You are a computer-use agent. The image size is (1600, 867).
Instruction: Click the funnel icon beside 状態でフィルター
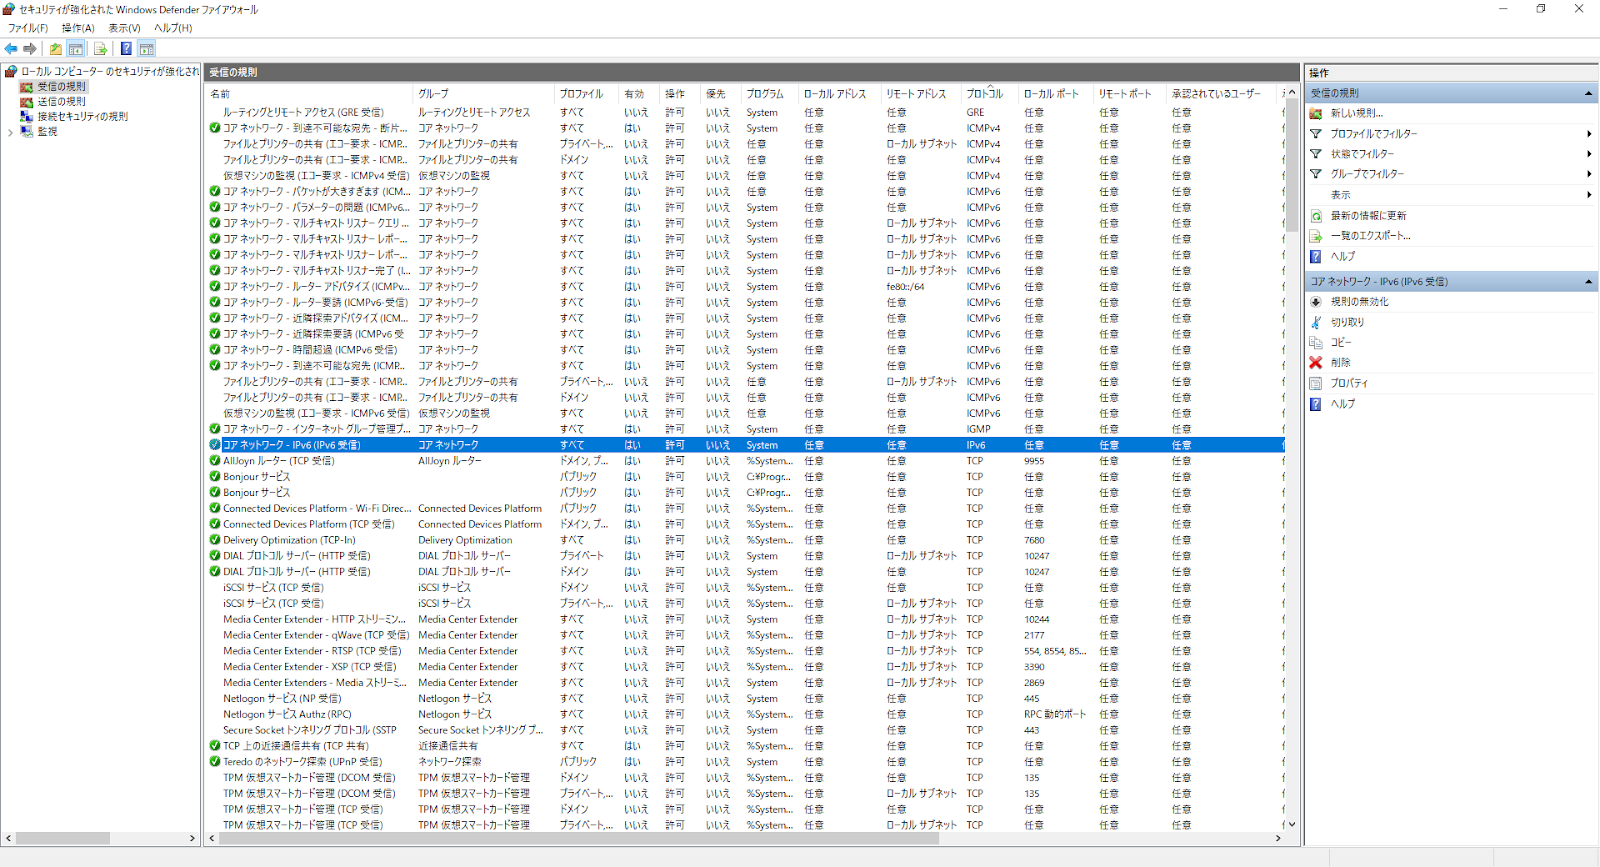pos(1316,153)
